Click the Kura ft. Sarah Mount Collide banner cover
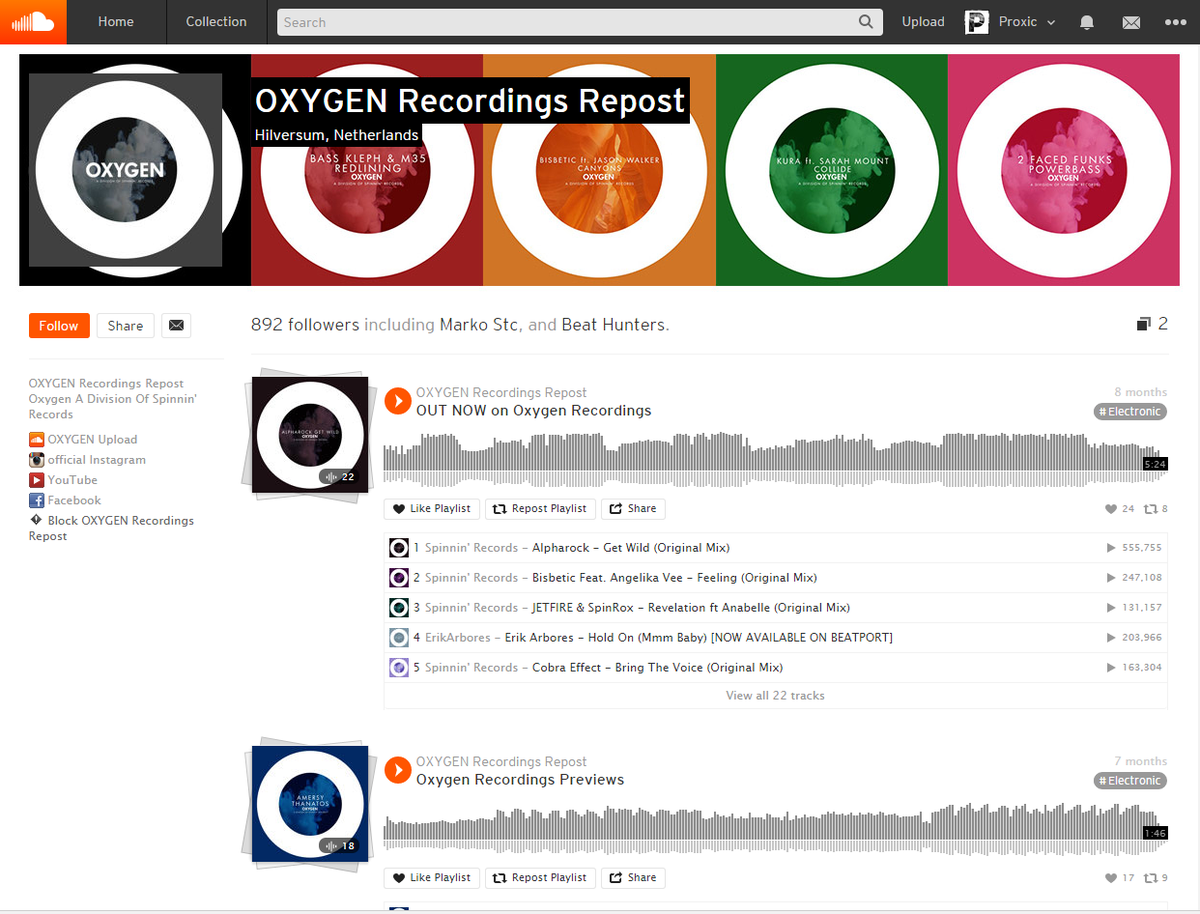The height and width of the screenshot is (914, 1200). [x=832, y=170]
